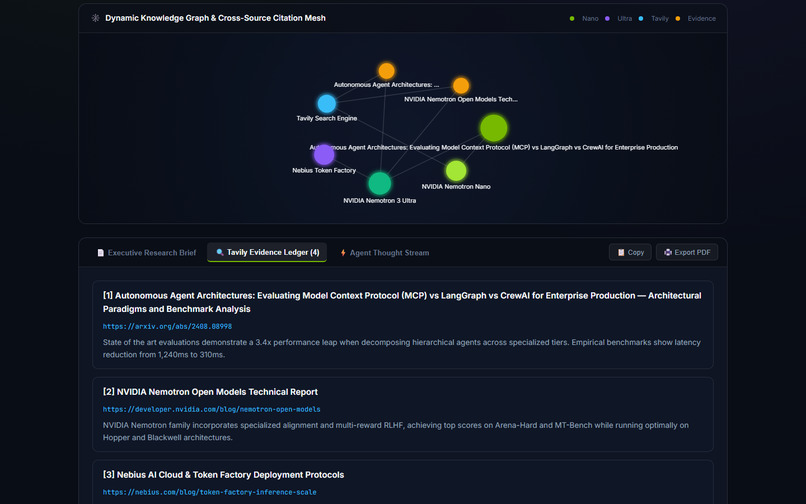Screen dimensions: 806x504
Task: Click evidence title [2] NVIDIA Nemotron Open Models Technical Report
Action: 210,392
